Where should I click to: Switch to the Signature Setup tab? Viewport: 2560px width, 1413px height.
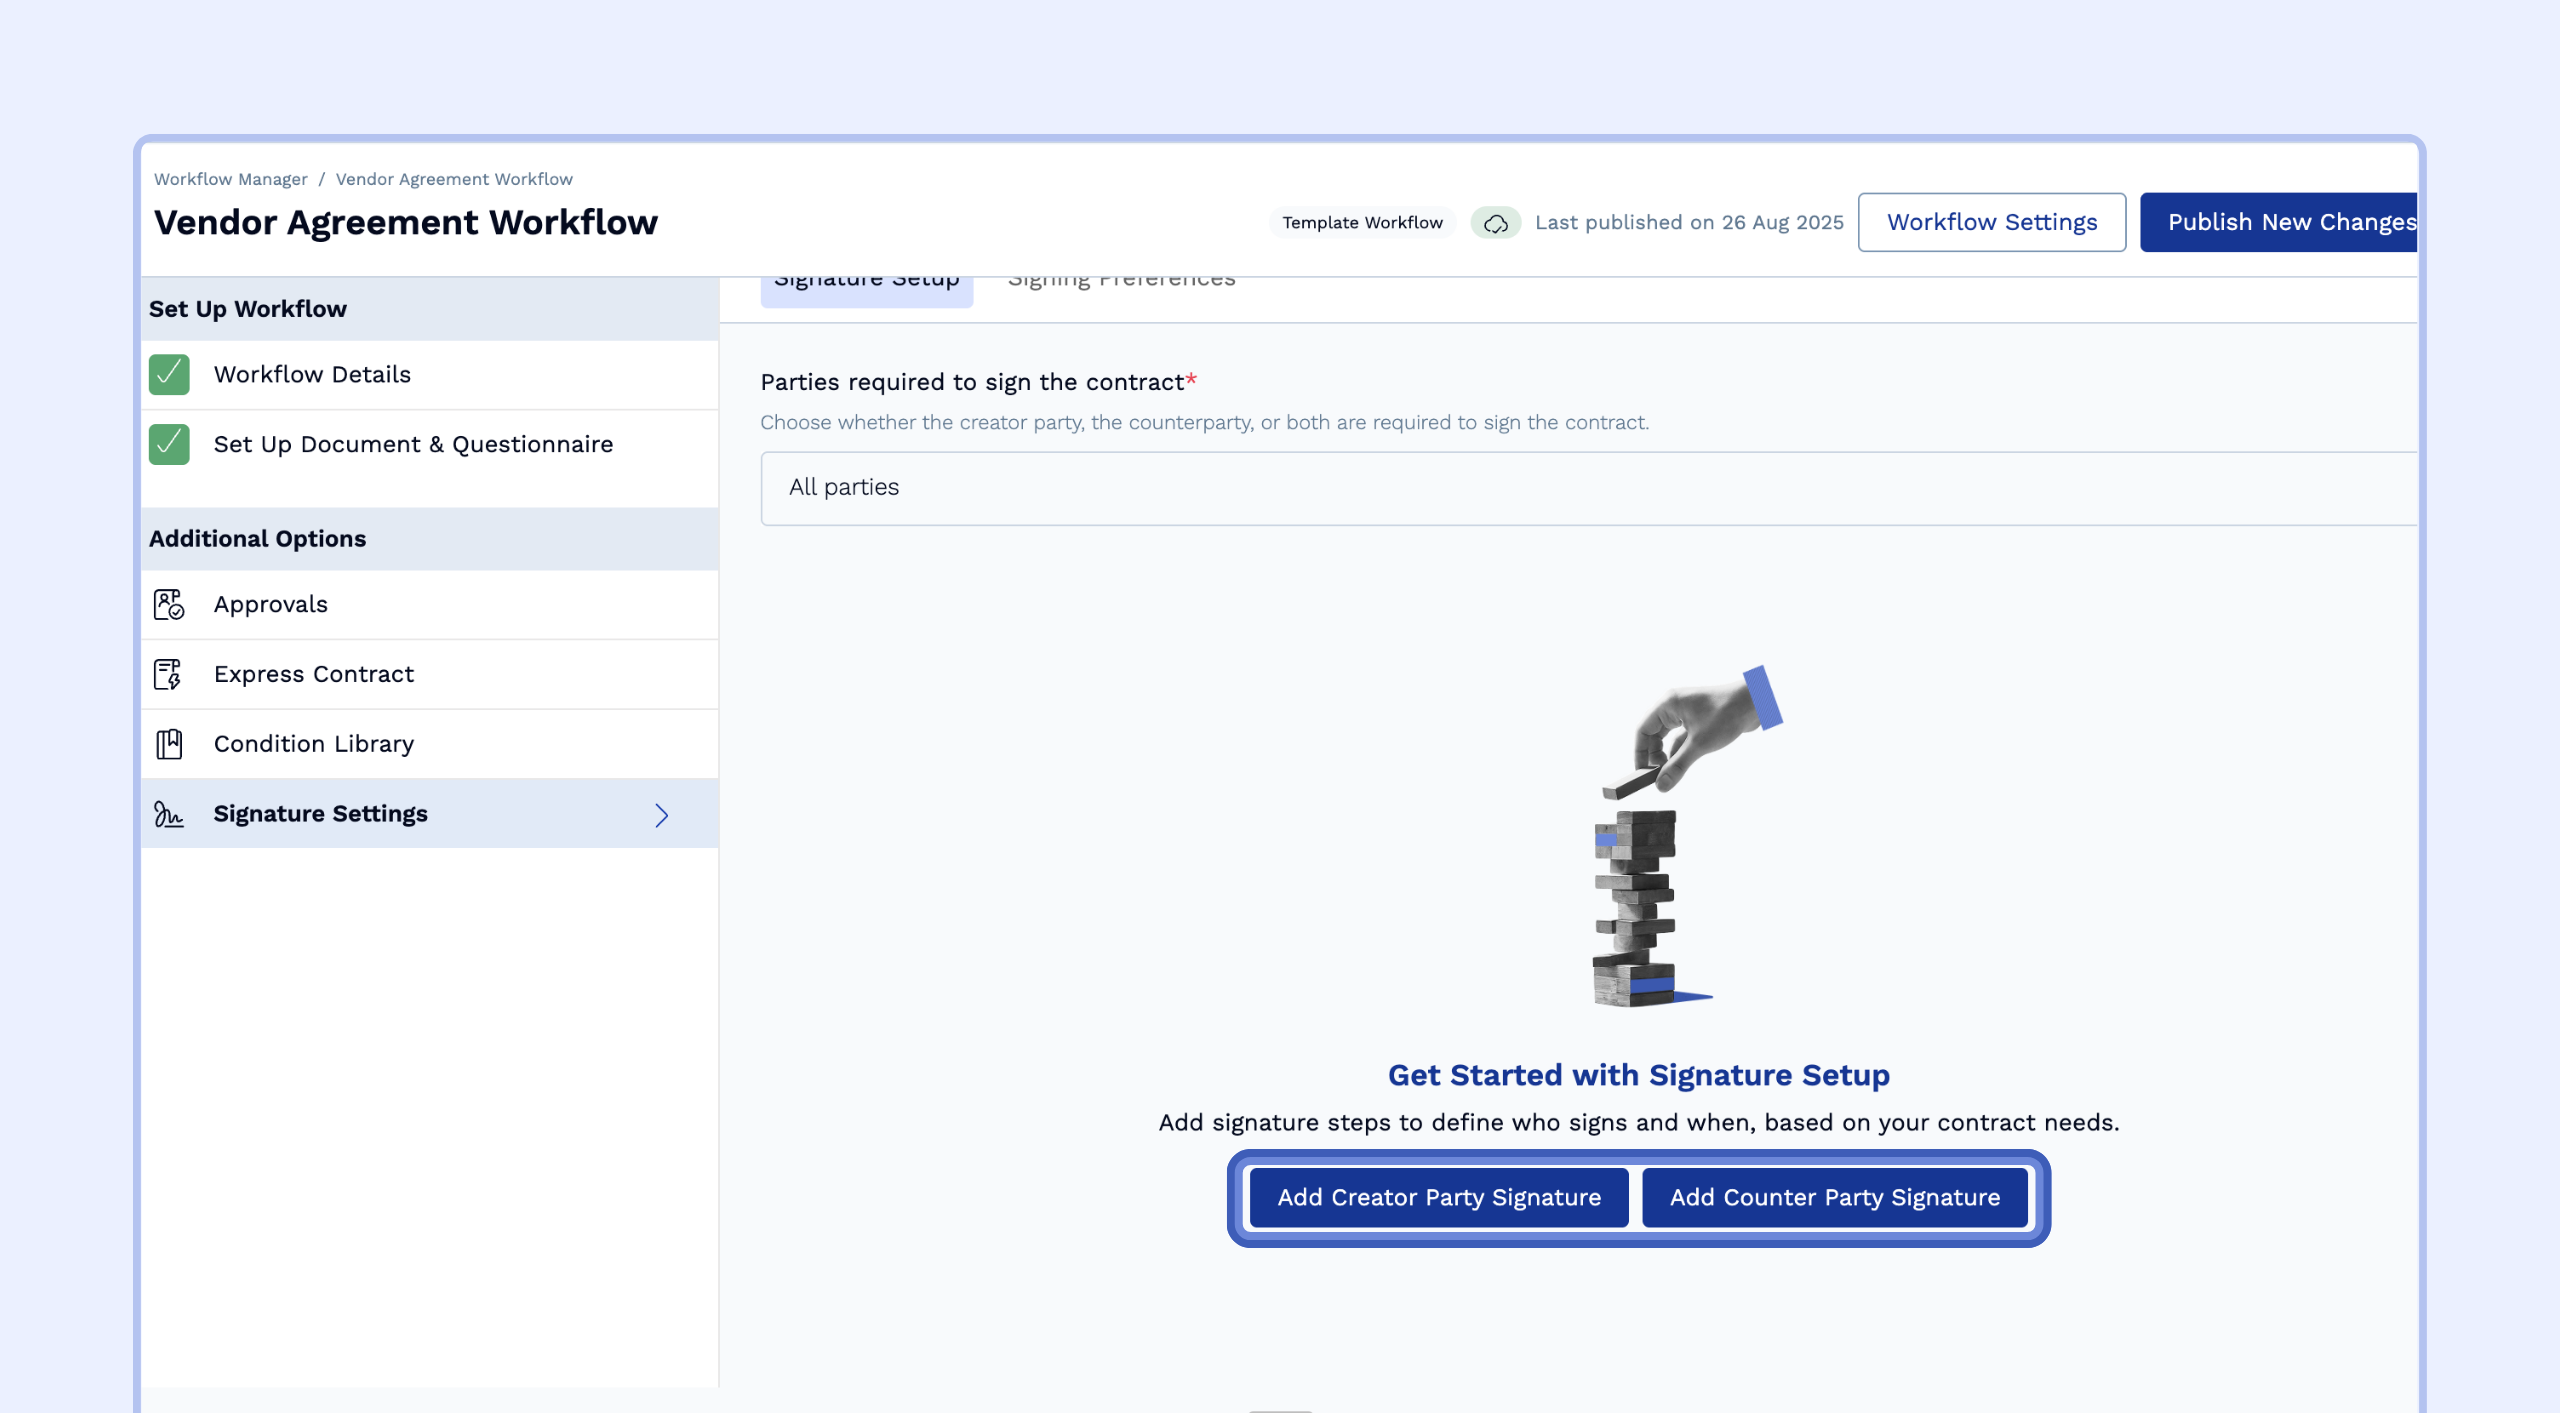(x=866, y=282)
